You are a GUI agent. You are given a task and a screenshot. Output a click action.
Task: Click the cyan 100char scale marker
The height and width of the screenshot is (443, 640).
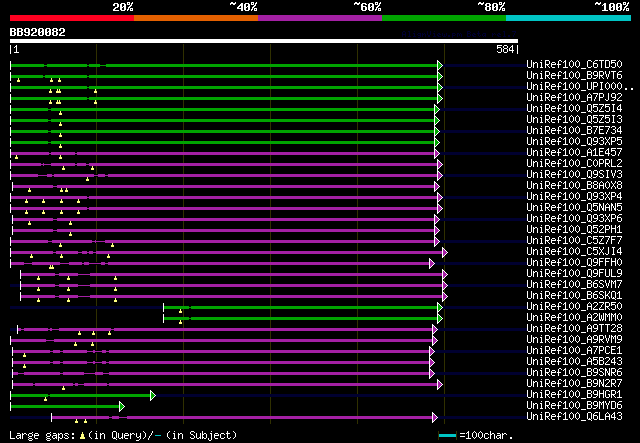[447, 436]
